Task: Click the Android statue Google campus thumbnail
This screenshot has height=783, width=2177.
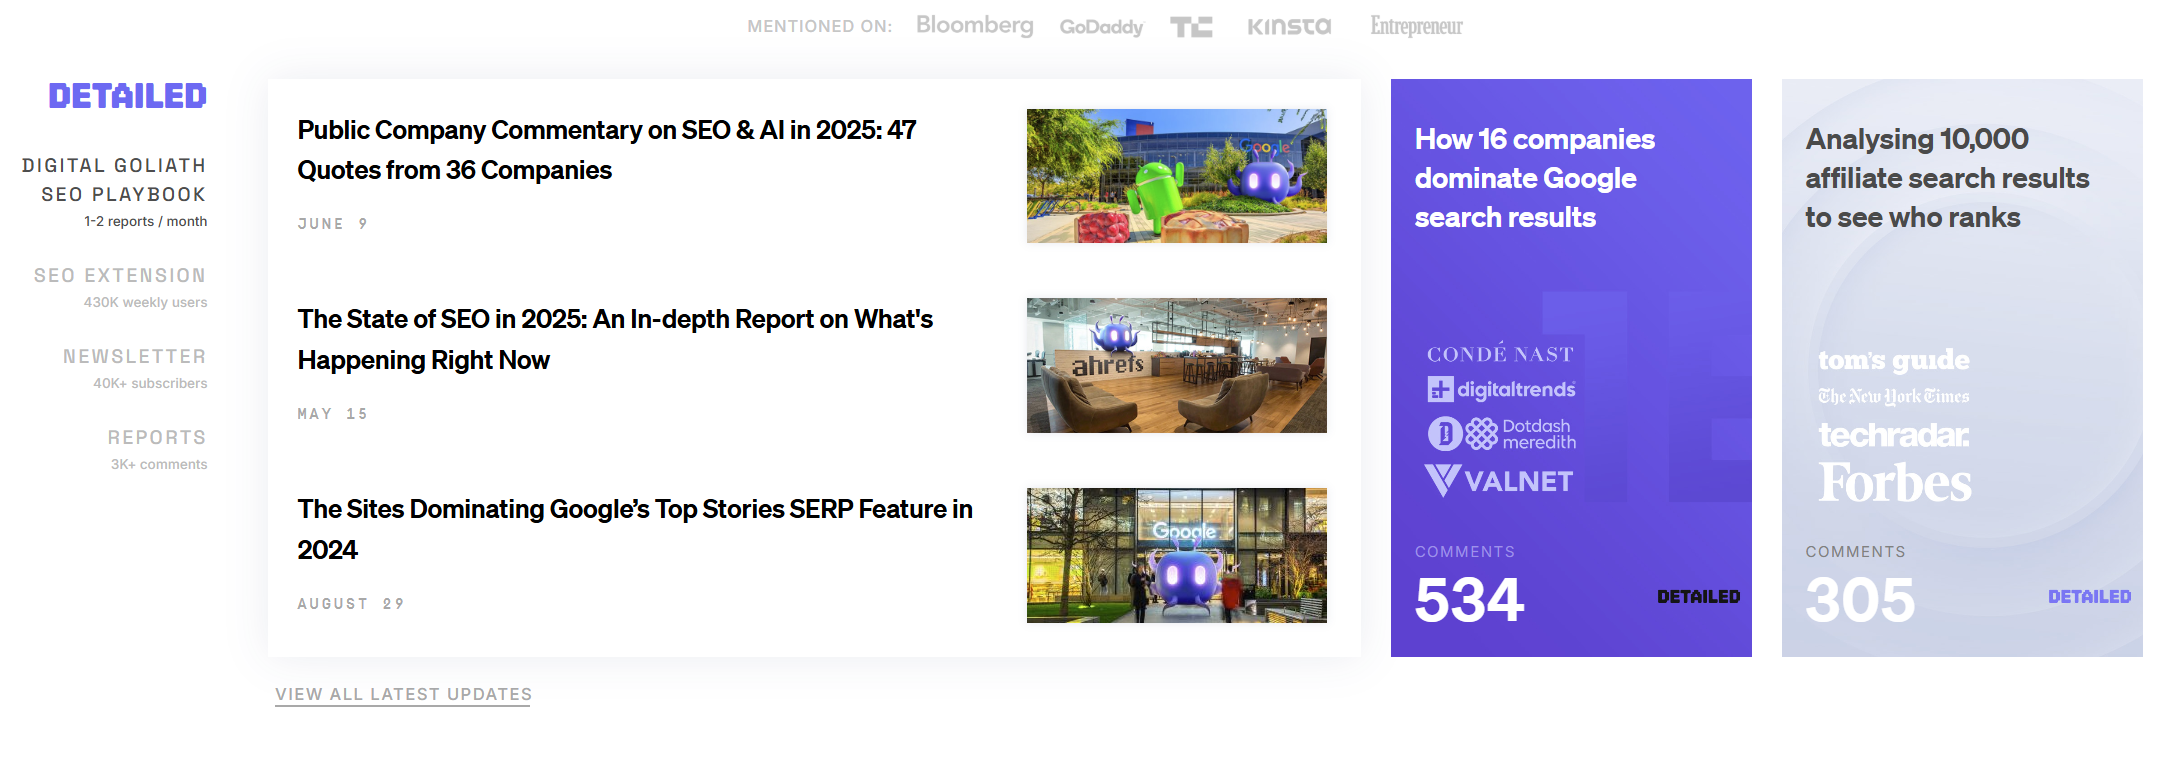Action: click(1177, 176)
